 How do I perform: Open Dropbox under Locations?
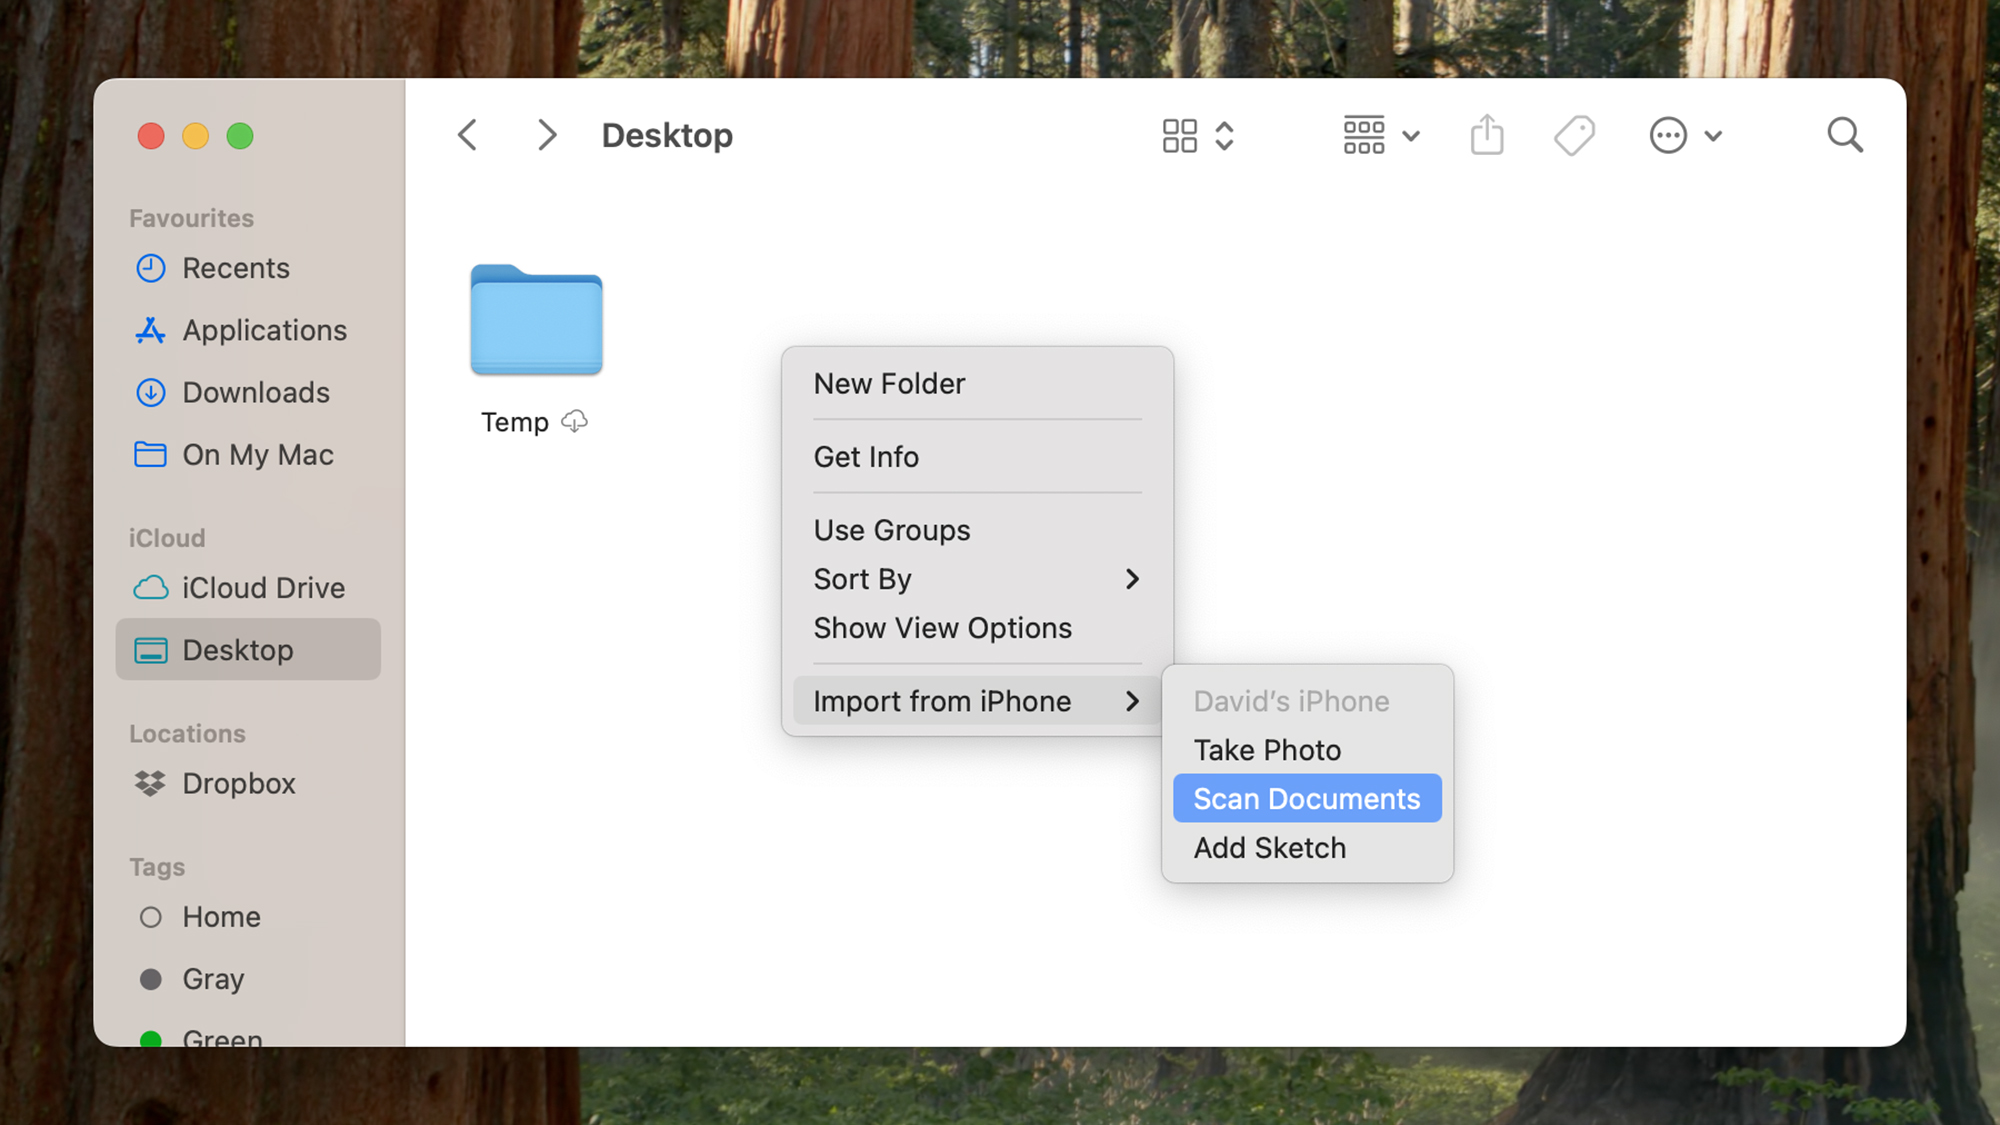[239, 784]
